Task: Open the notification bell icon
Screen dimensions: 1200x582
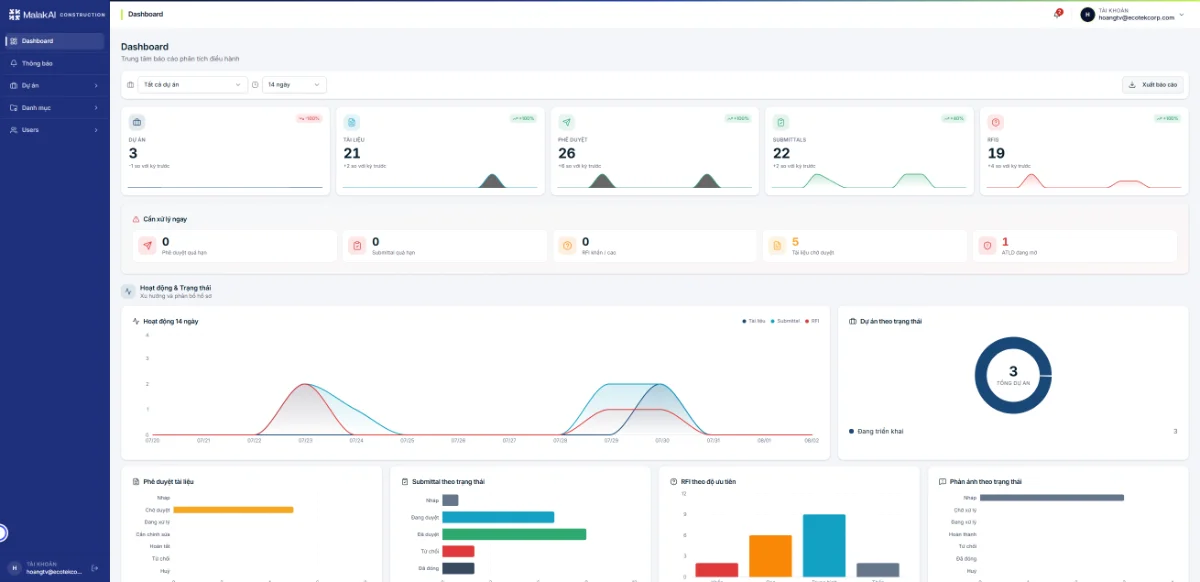Action: pyautogui.click(x=1057, y=14)
